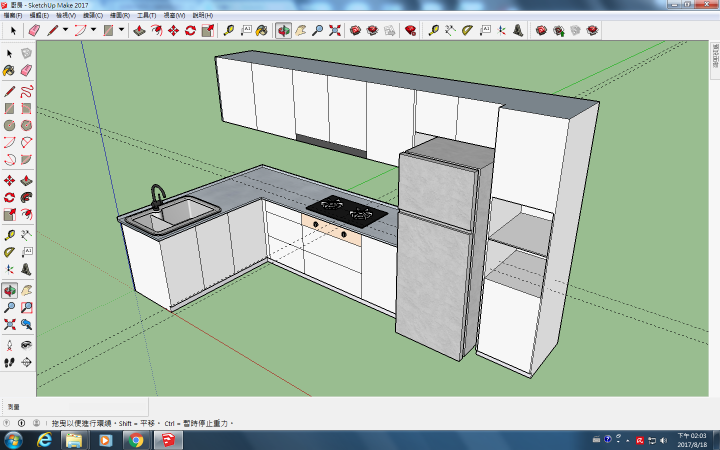Open the Windows Start button

click(x=12, y=440)
